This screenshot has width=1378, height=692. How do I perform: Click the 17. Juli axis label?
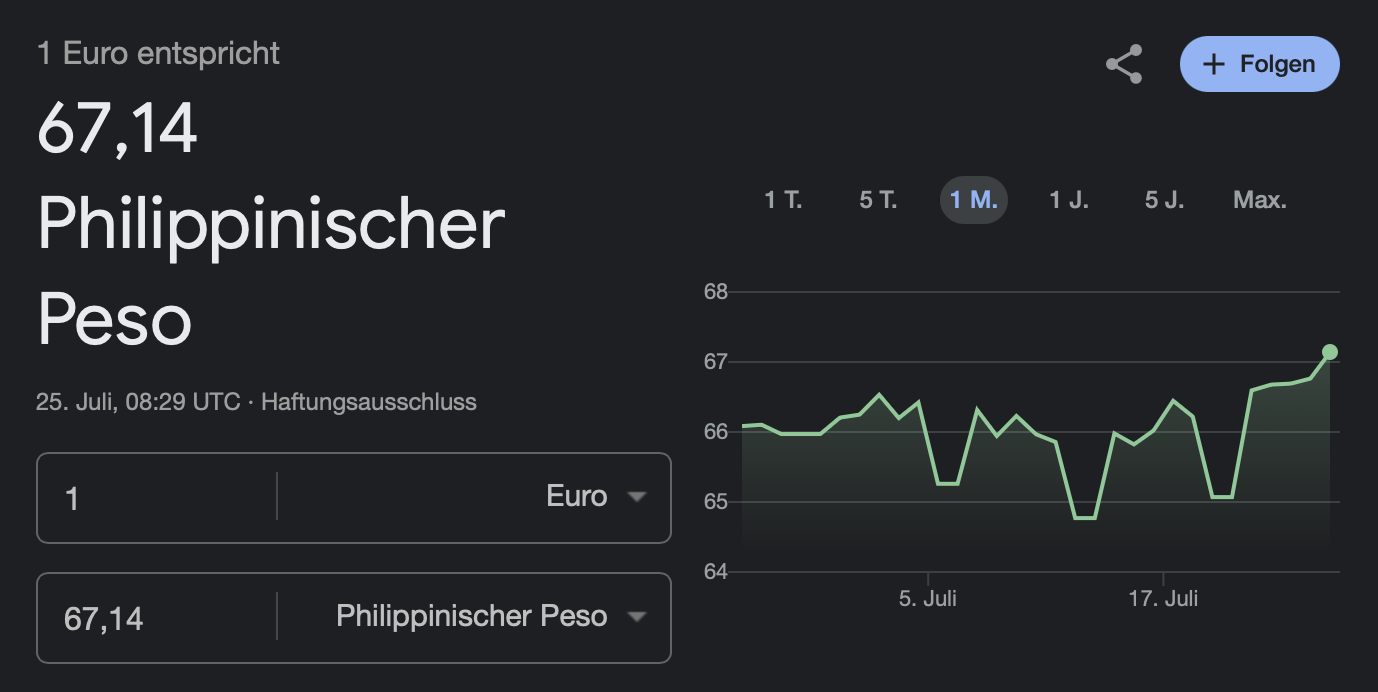[x=1163, y=599]
